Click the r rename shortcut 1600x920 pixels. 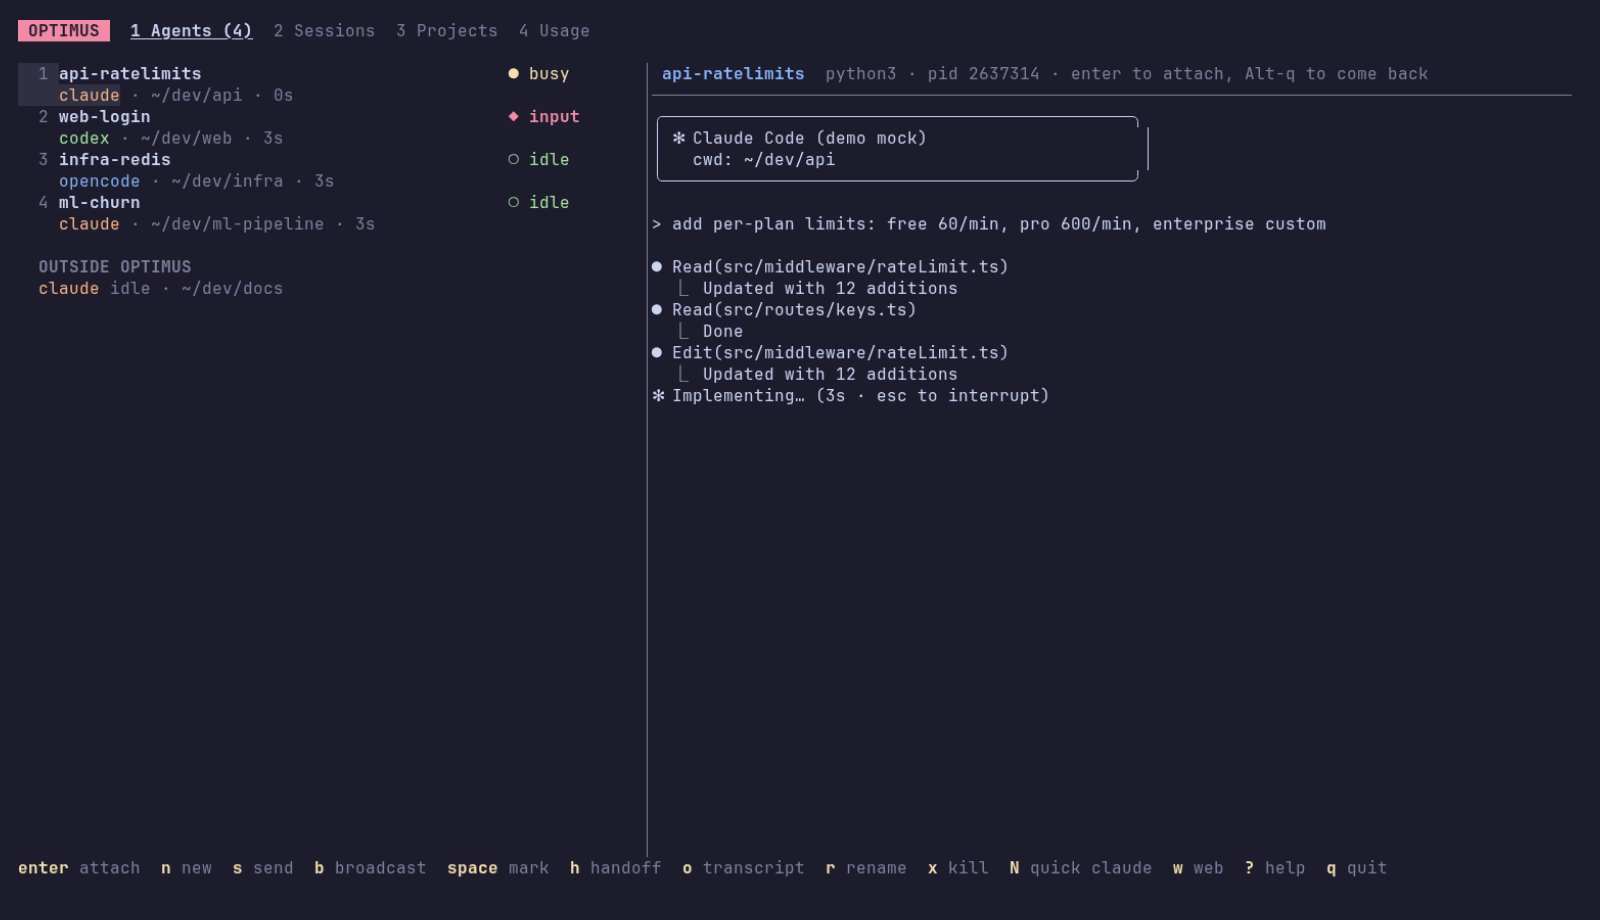point(866,868)
